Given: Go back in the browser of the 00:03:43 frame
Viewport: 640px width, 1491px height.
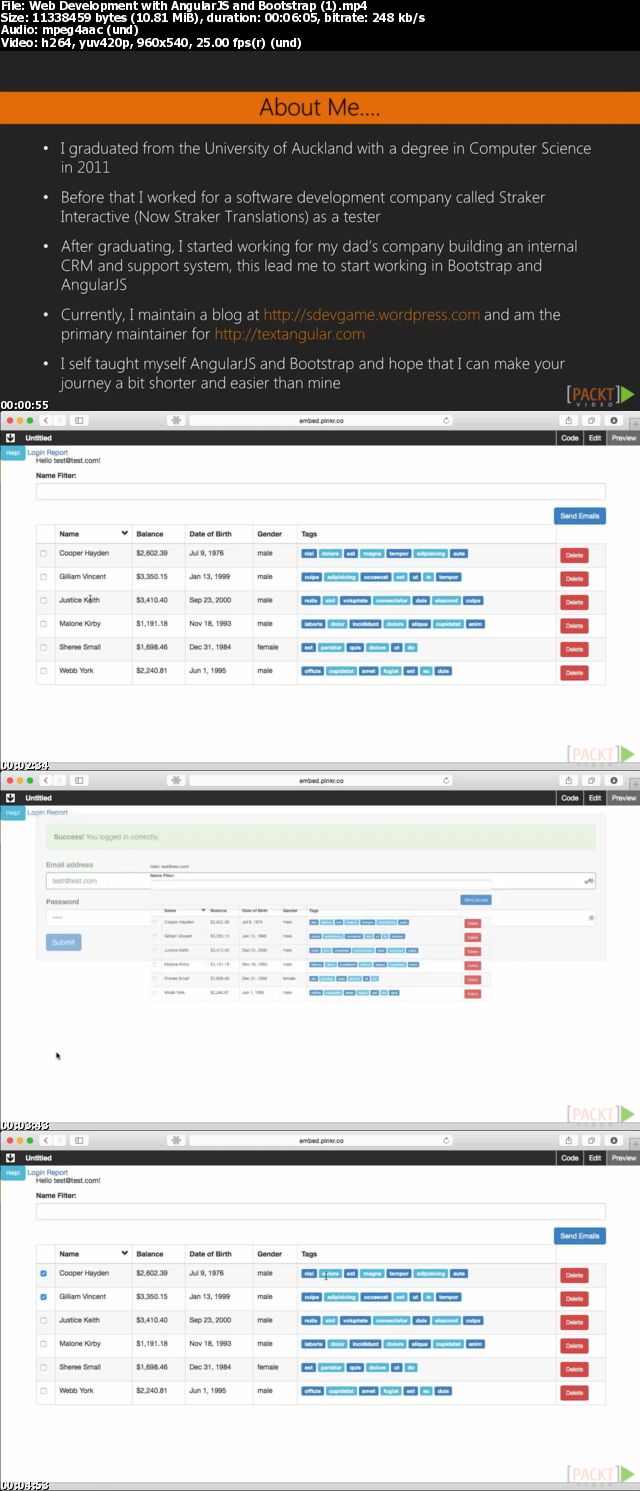Looking at the screenshot, I should (x=46, y=780).
